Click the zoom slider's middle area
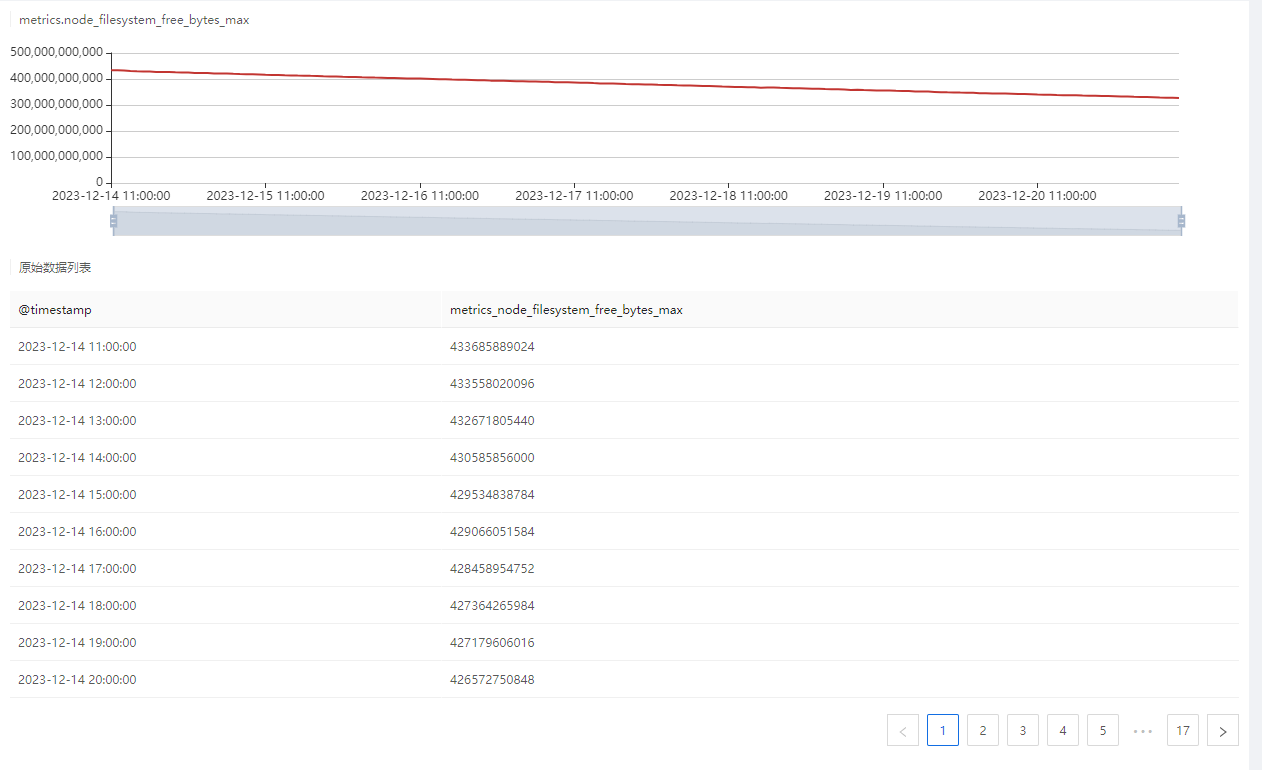The width and height of the screenshot is (1262, 770). (x=647, y=221)
